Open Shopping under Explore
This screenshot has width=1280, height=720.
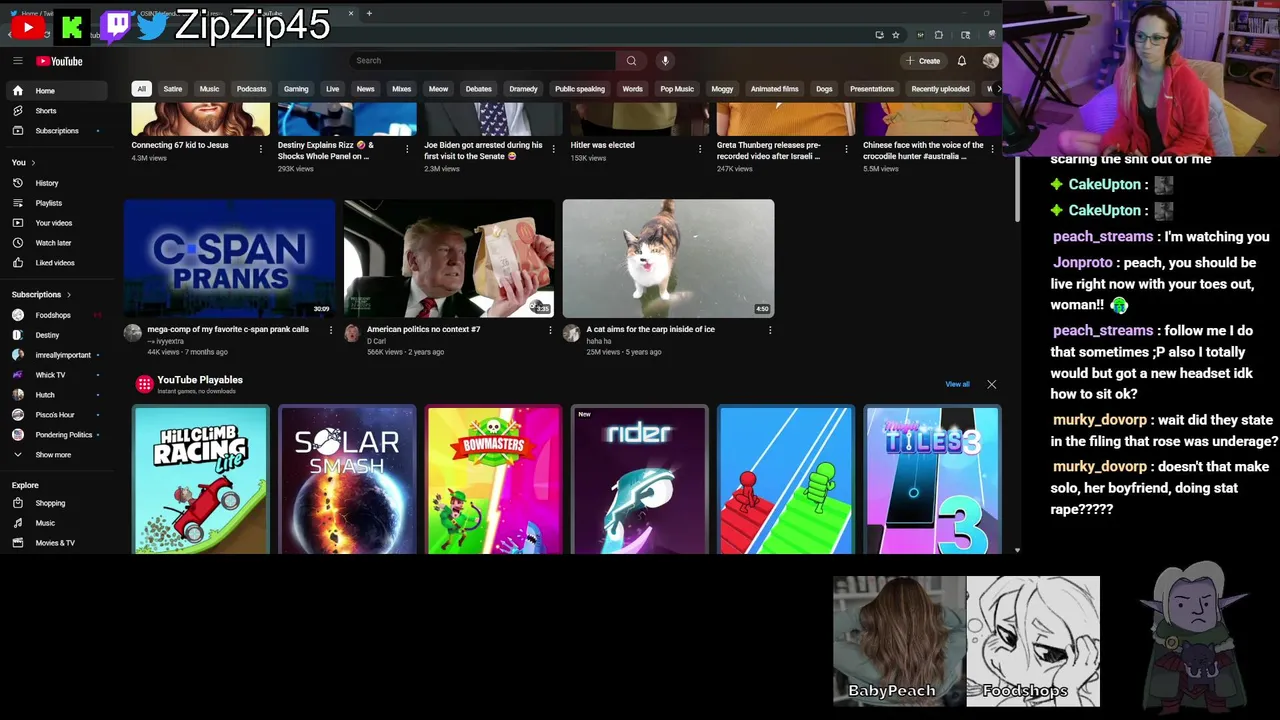58,503
